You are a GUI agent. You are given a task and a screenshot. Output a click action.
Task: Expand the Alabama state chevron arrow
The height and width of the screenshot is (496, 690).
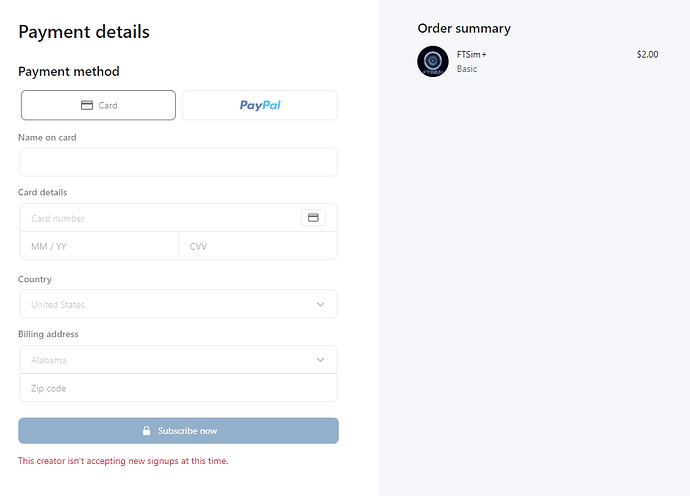point(320,360)
